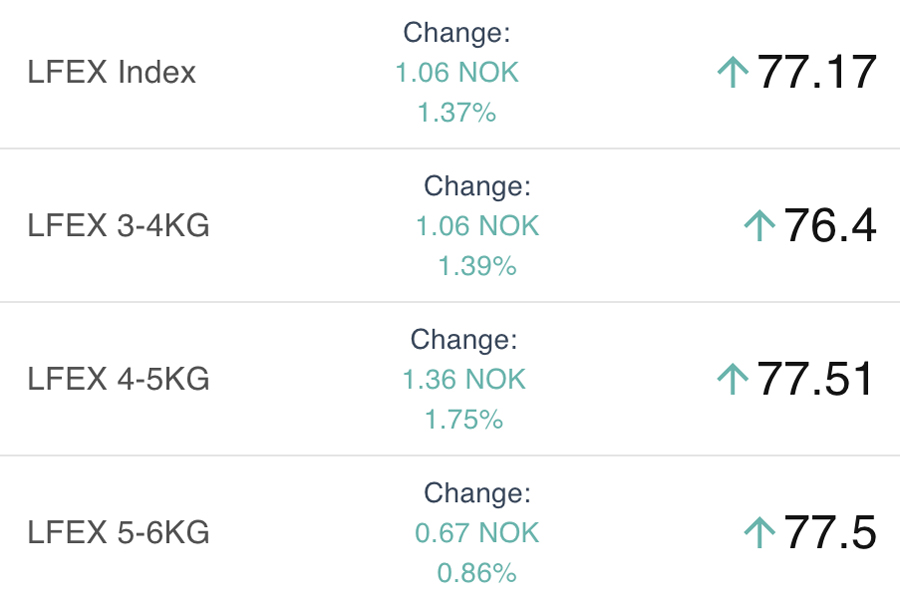
Task: Open the LFEX 5-6KG row label
Action: pyautogui.click(x=119, y=532)
